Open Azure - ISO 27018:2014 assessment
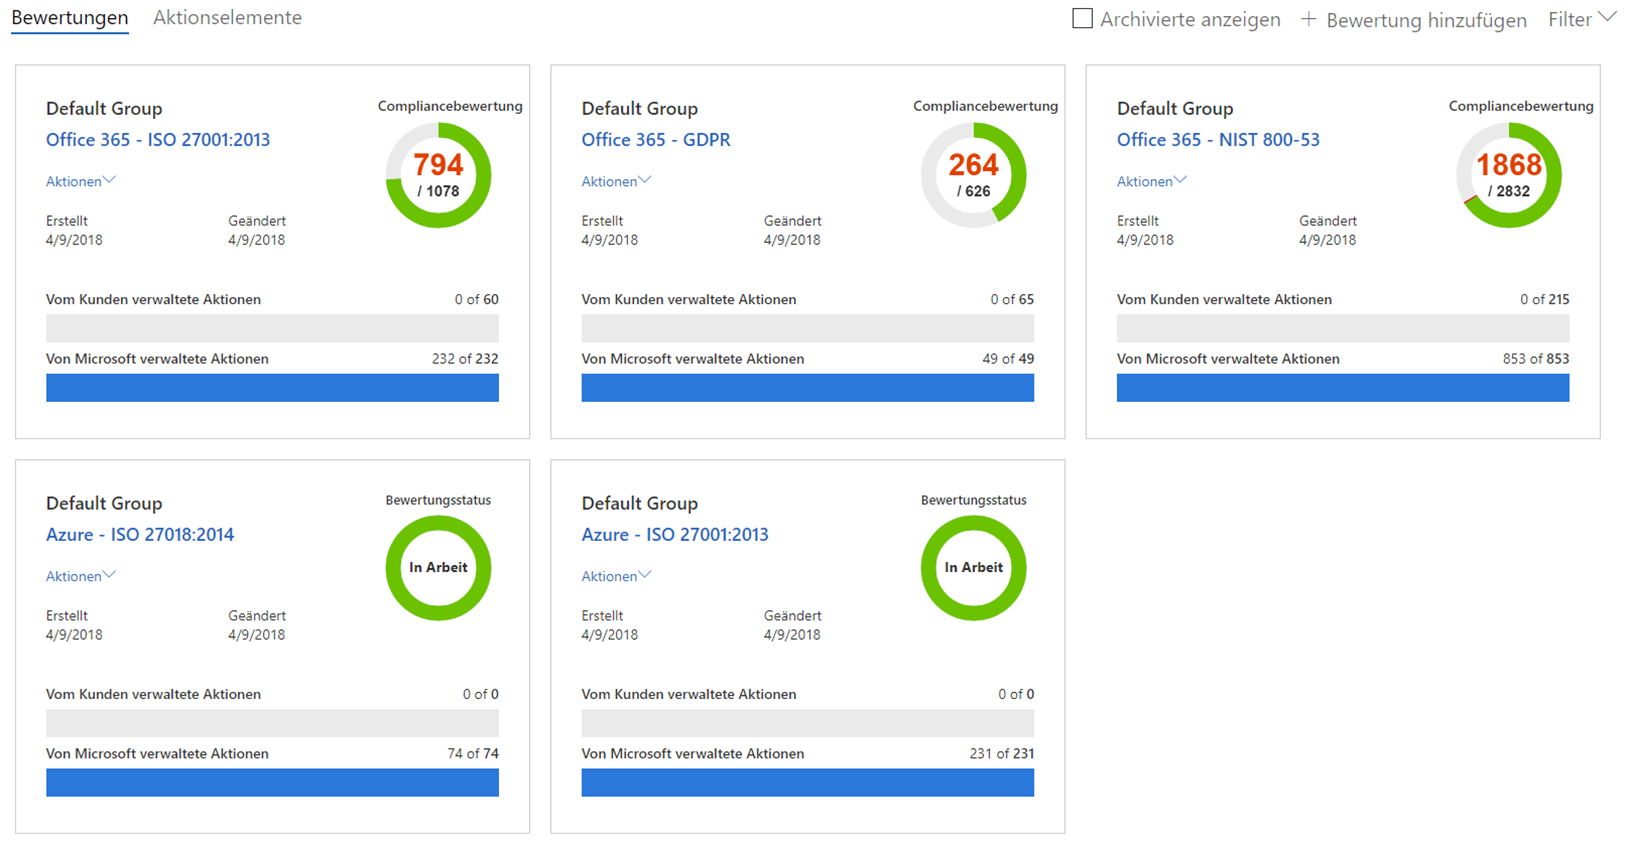This screenshot has width=1626, height=844. 140,535
